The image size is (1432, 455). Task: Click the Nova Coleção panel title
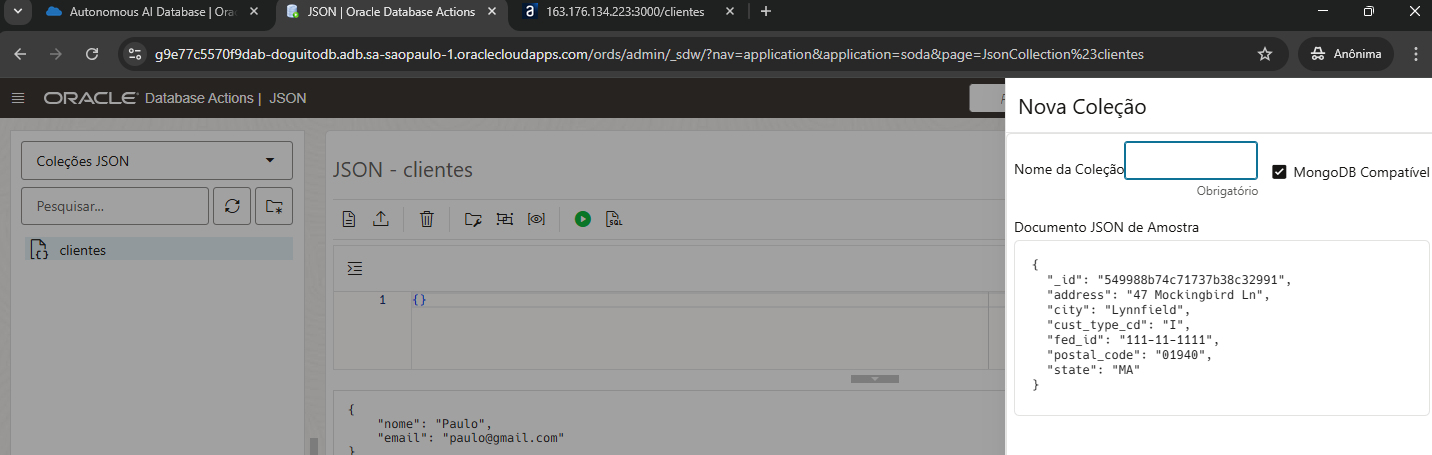[1081, 106]
